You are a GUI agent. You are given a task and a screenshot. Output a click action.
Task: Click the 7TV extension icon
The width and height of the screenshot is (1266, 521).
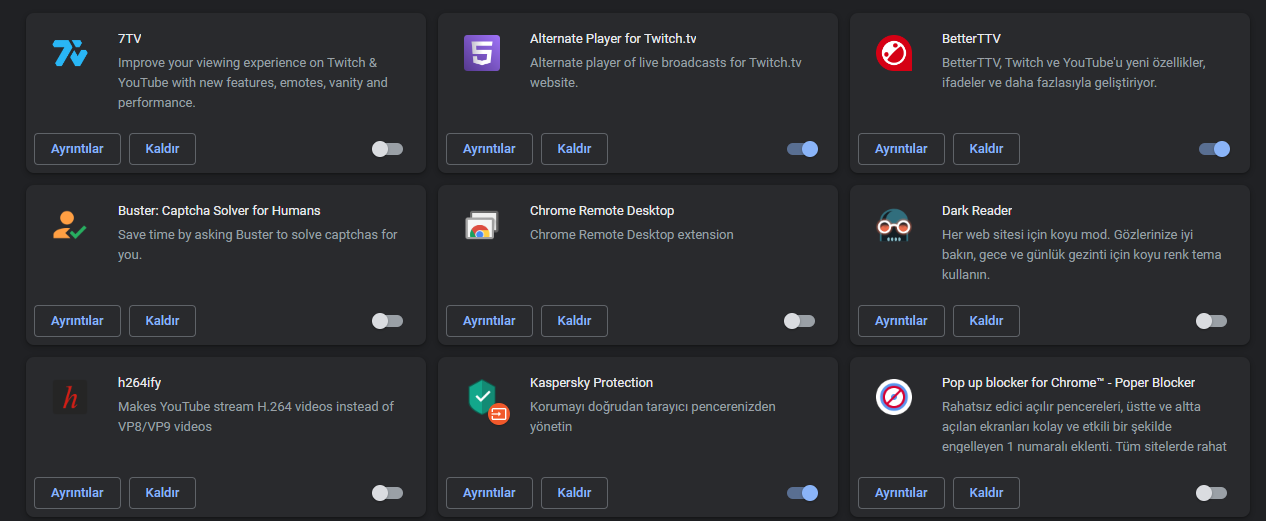[x=70, y=53]
